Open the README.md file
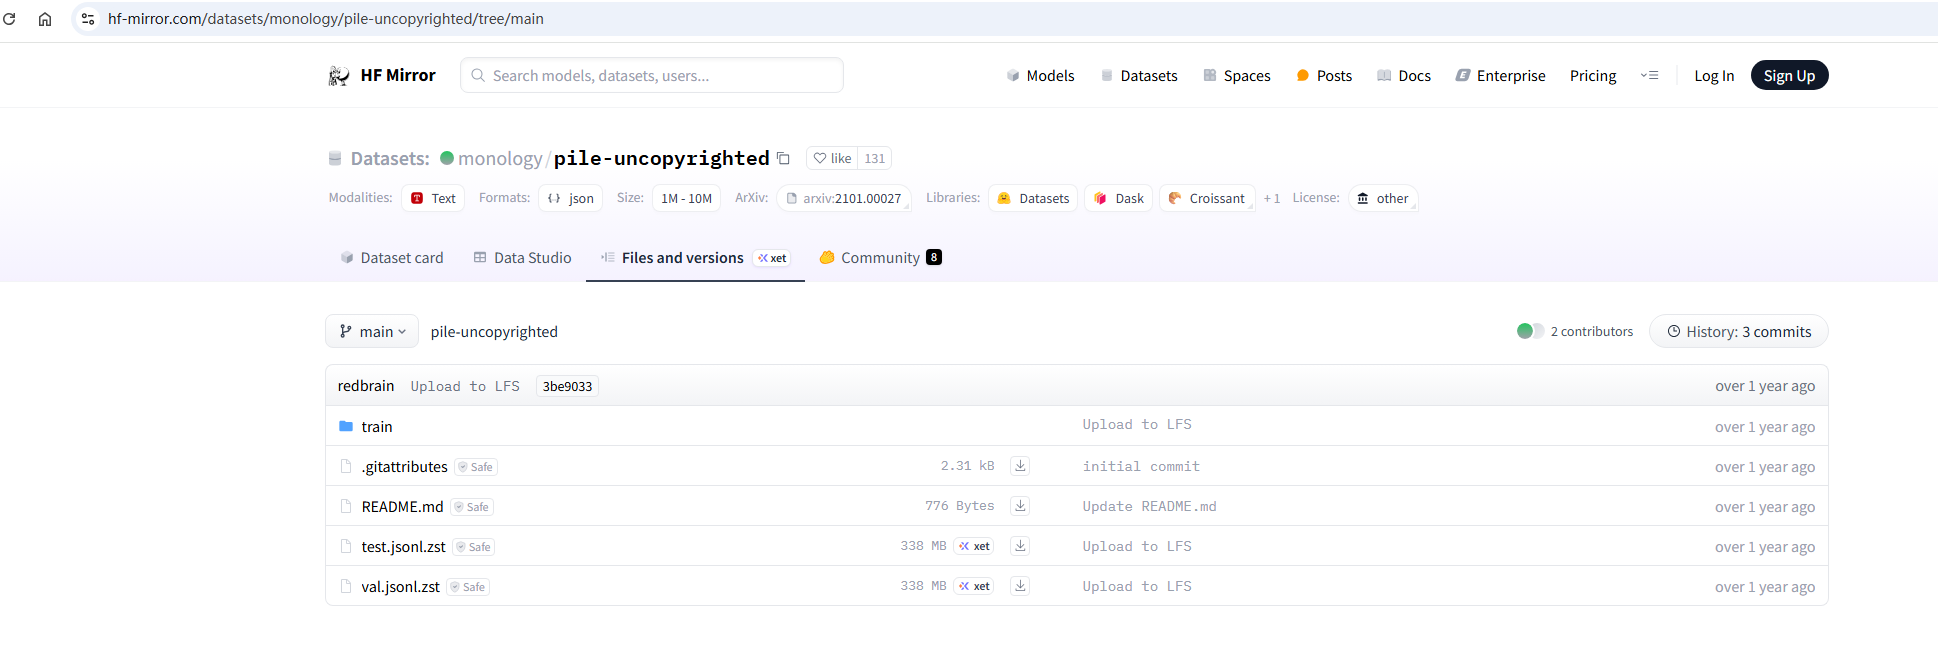This screenshot has width=1938, height=669. tap(402, 507)
